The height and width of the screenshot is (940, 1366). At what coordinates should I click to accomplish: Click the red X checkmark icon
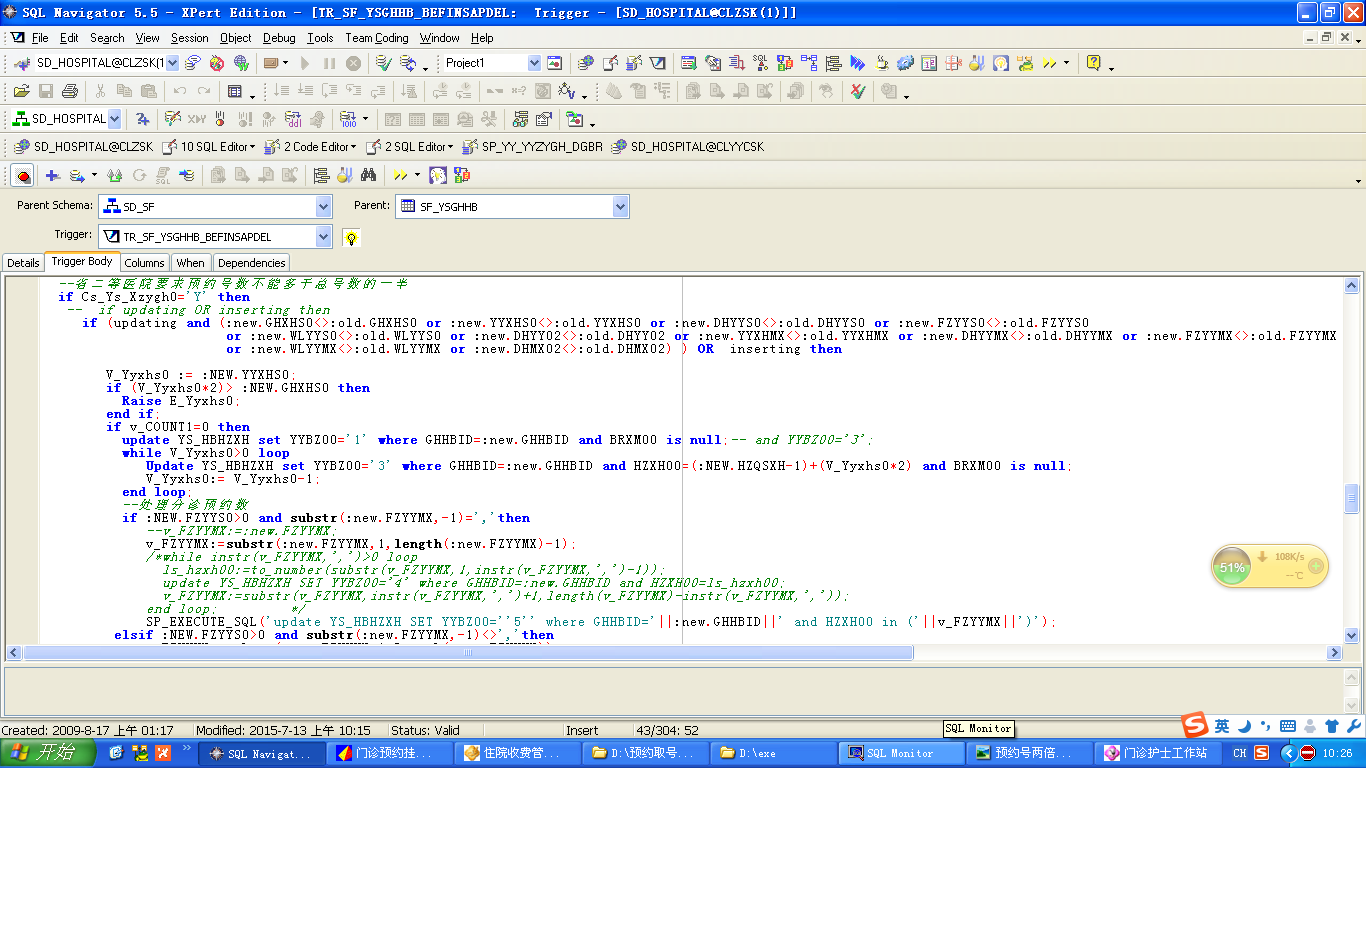pyautogui.click(x=857, y=91)
